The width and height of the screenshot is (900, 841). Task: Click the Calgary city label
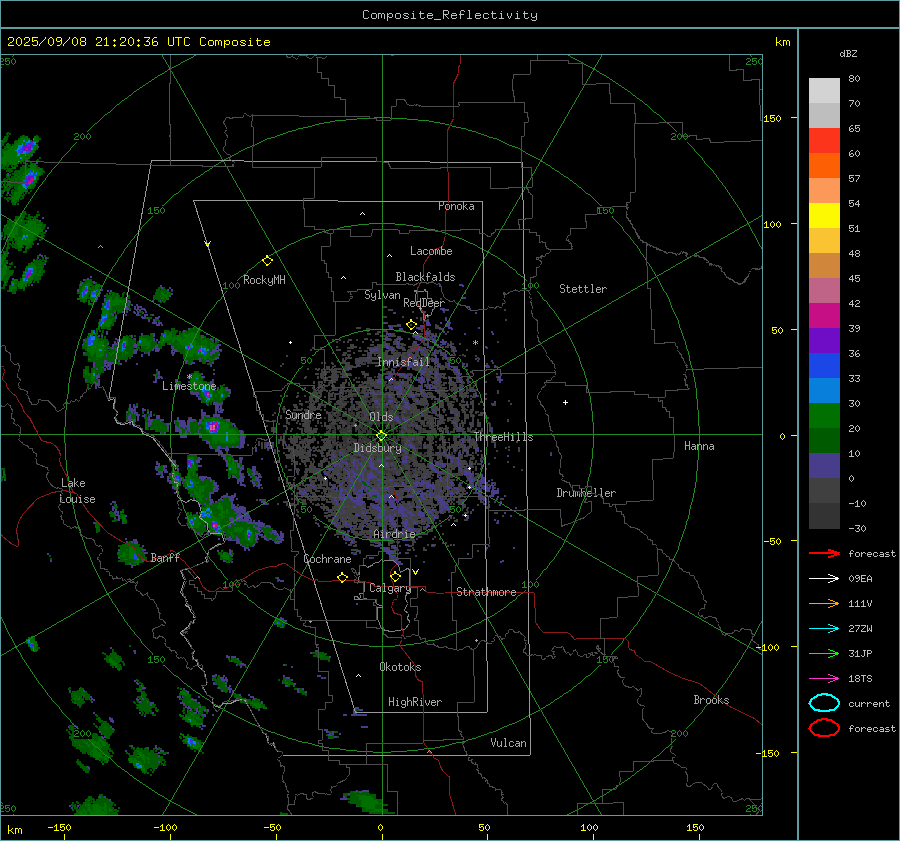(x=390, y=588)
